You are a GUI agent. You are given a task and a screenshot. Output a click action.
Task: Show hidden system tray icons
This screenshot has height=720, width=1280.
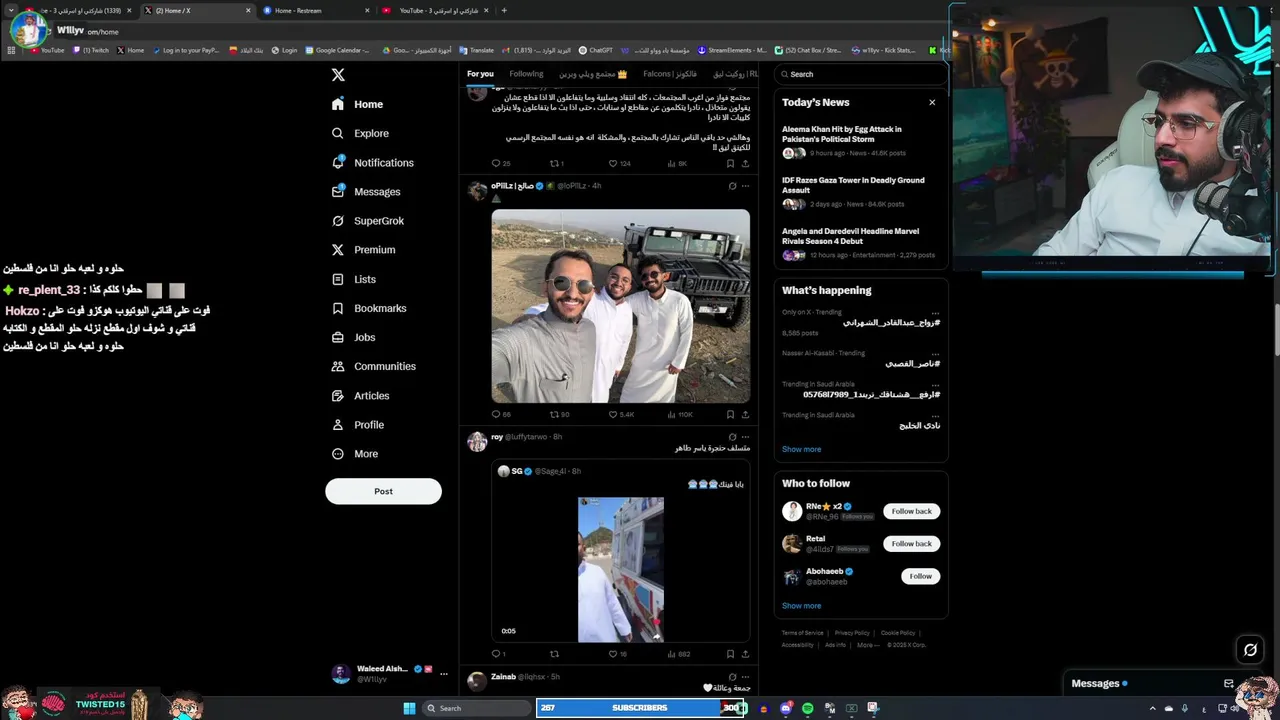(1152, 708)
